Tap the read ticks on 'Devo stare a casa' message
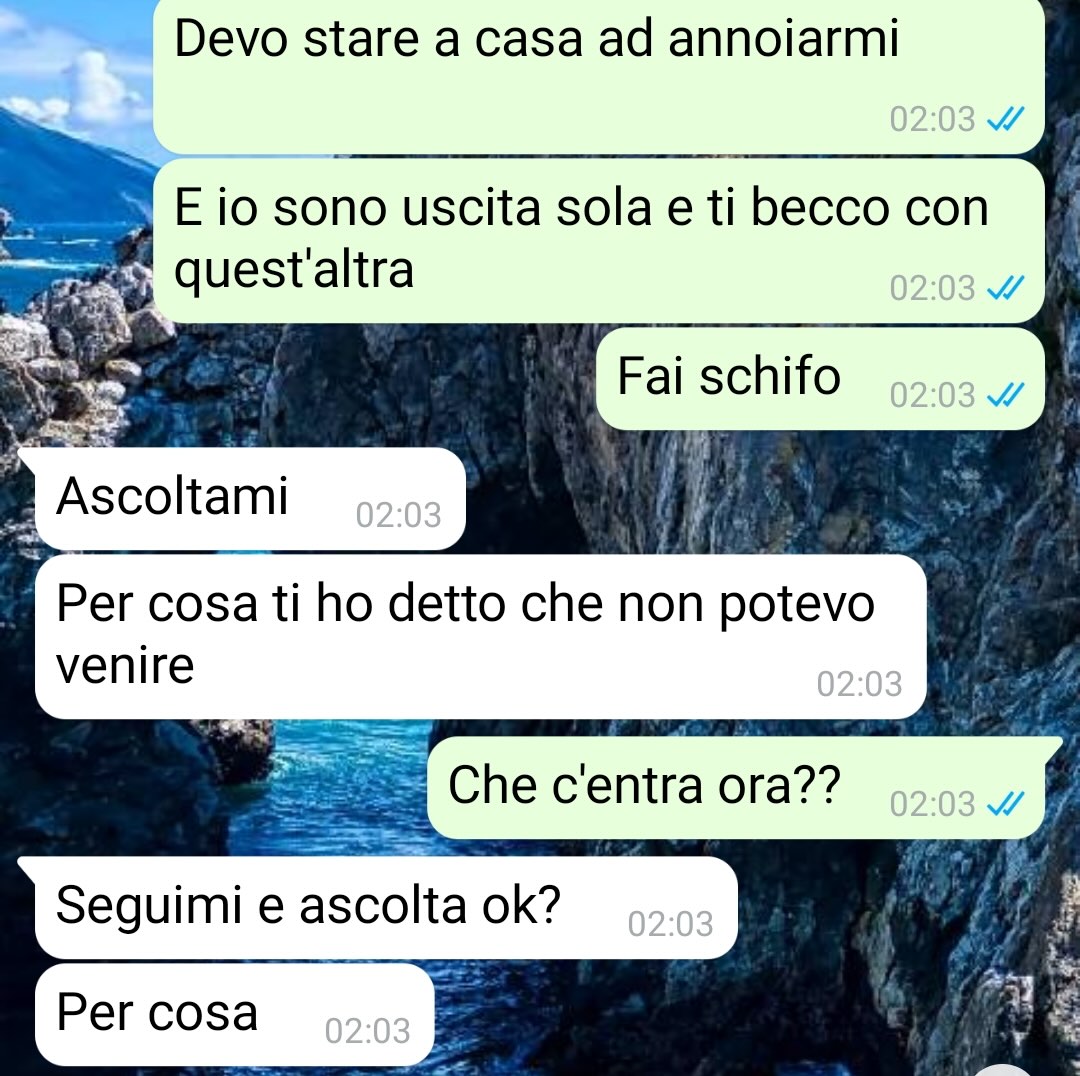1080x1076 pixels. pos(1006,120)
